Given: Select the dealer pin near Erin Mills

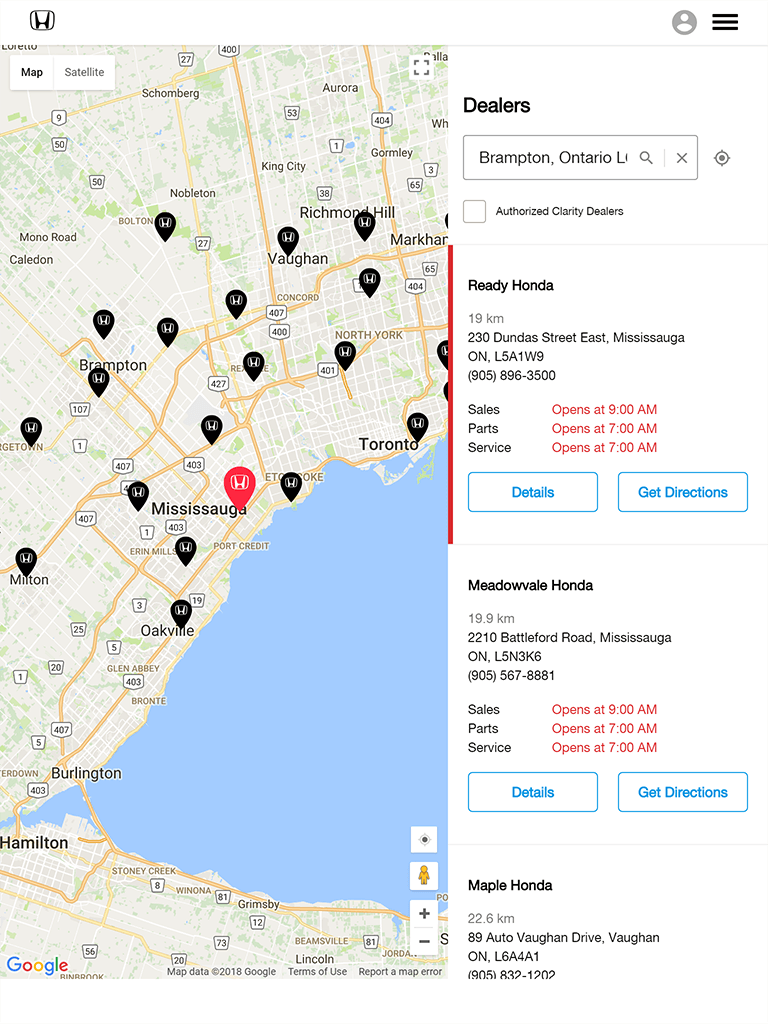Looking at the screenshot, I should tap(186, 551).
